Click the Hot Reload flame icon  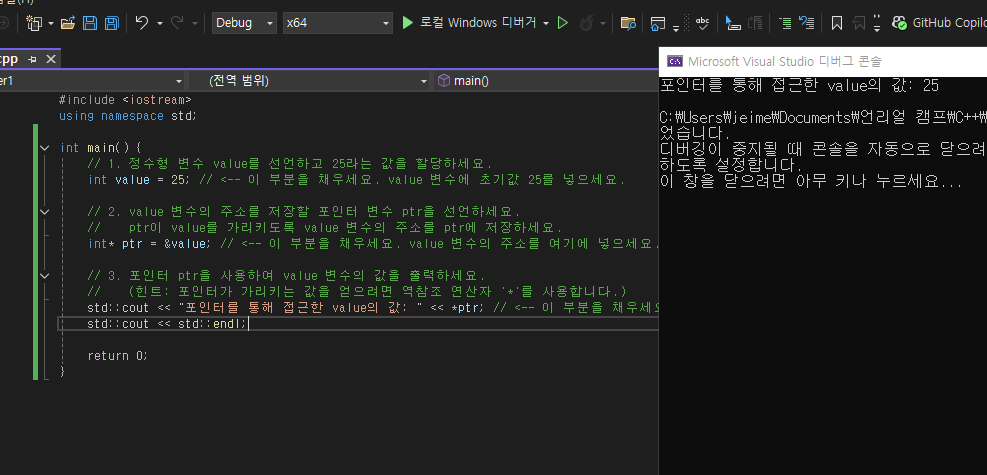[x=587, y=23]
